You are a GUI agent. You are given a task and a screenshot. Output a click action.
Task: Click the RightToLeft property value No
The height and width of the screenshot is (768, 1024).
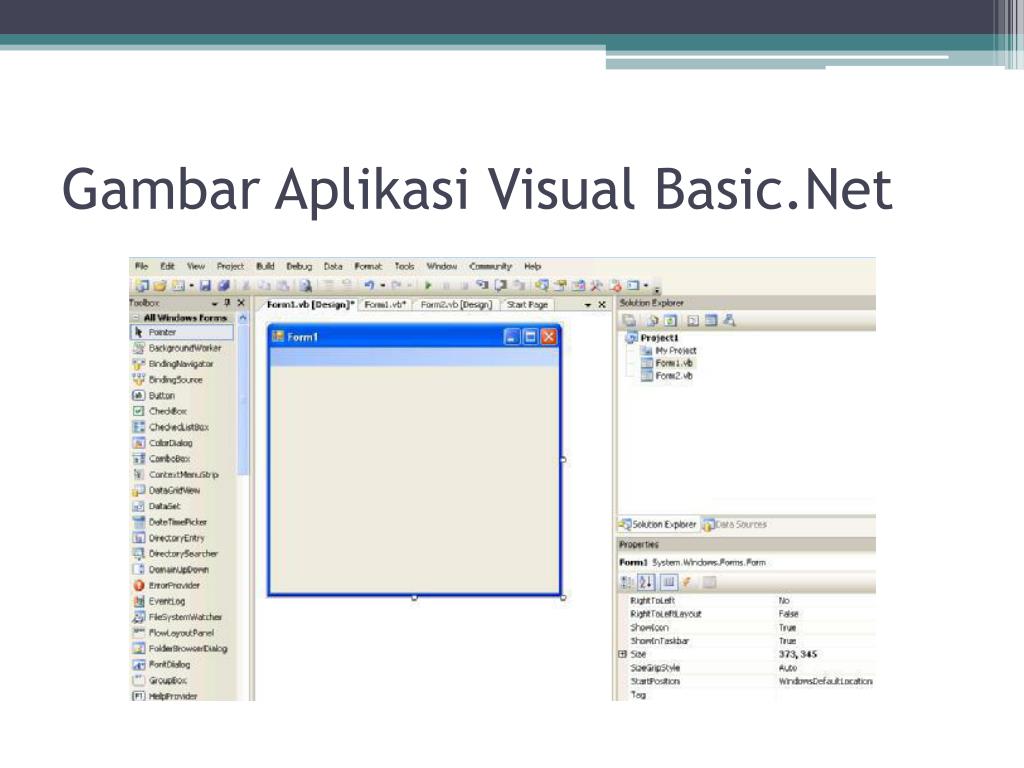[x=784, y=601]
